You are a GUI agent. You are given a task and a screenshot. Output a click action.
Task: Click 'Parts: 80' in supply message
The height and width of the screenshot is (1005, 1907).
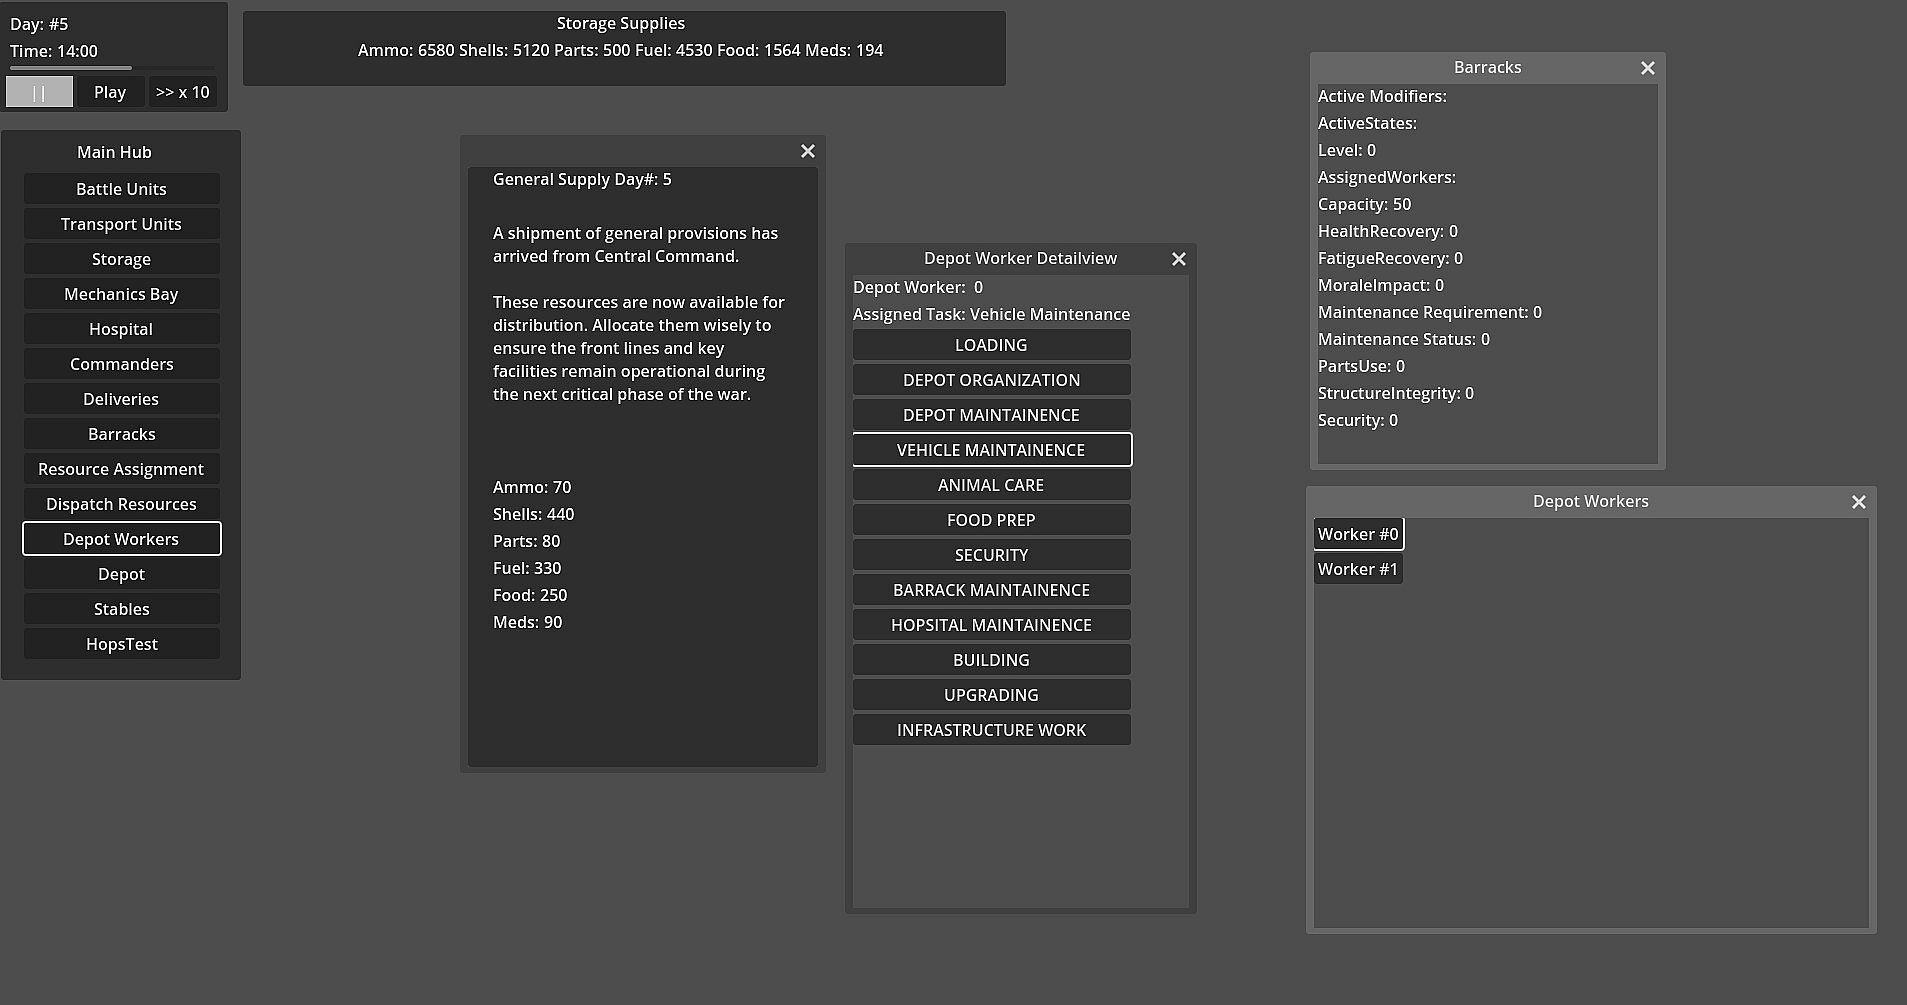pyautogui.click(x=526, y=541)
